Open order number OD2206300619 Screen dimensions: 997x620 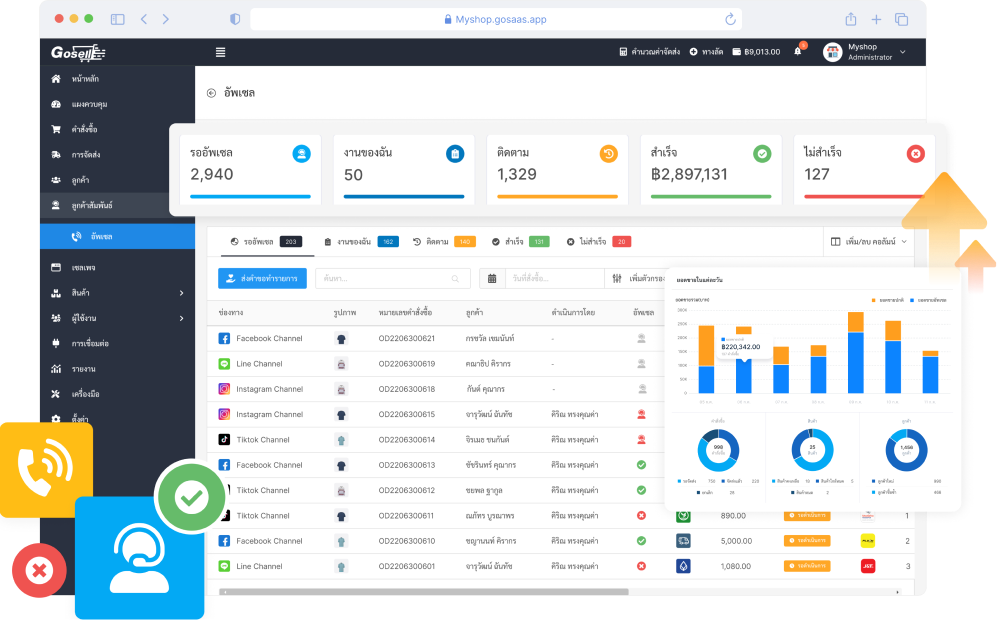[x=406, y=364]
